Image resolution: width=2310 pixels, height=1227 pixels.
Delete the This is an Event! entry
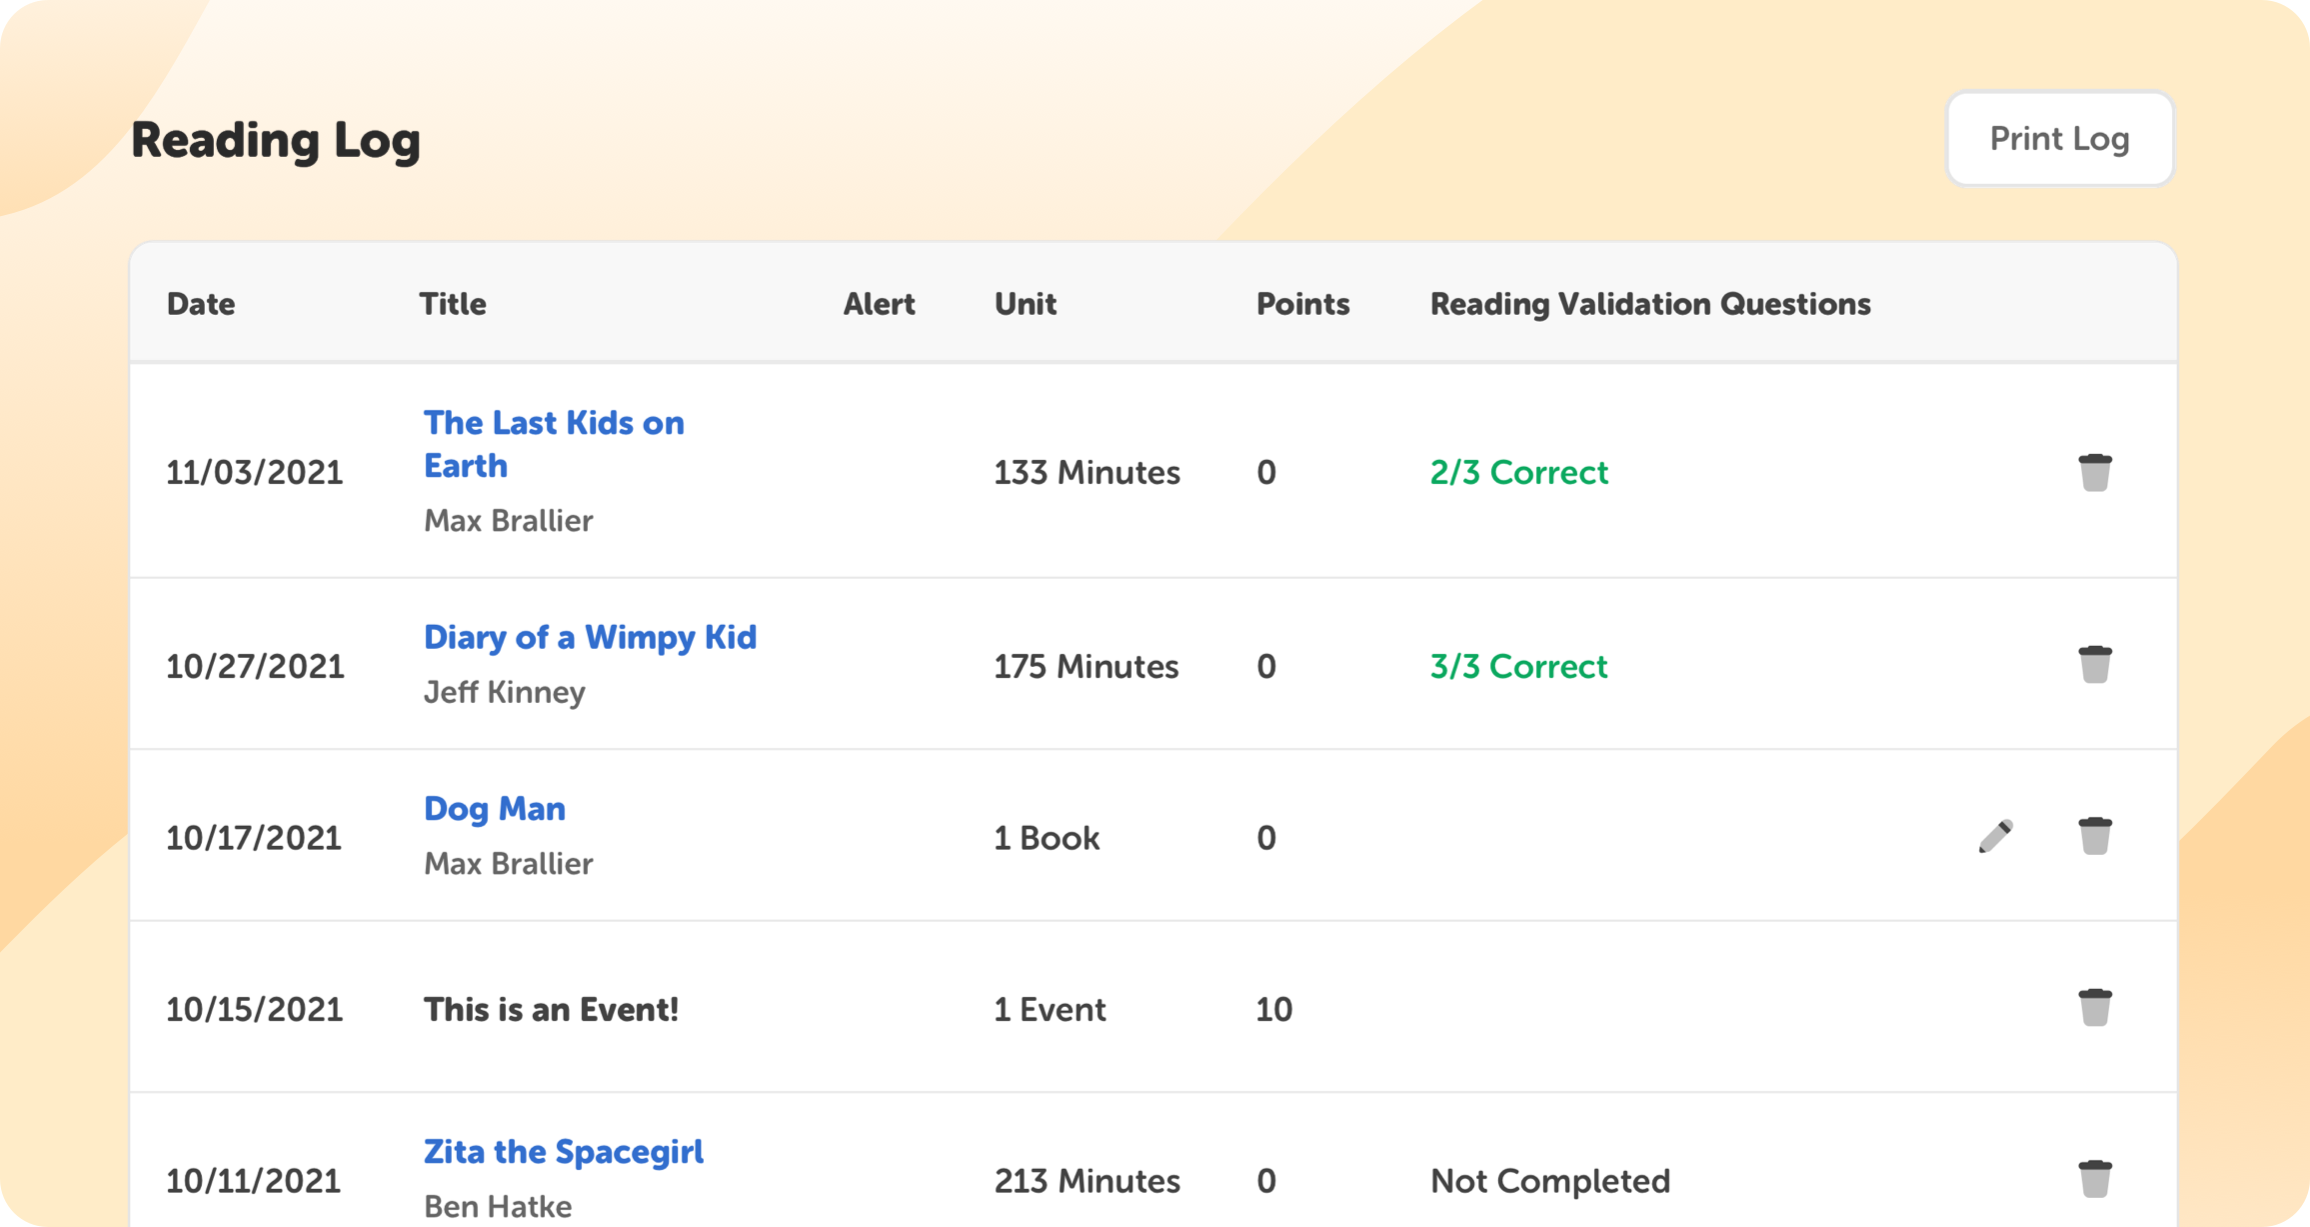[x=2095, y=1008]
